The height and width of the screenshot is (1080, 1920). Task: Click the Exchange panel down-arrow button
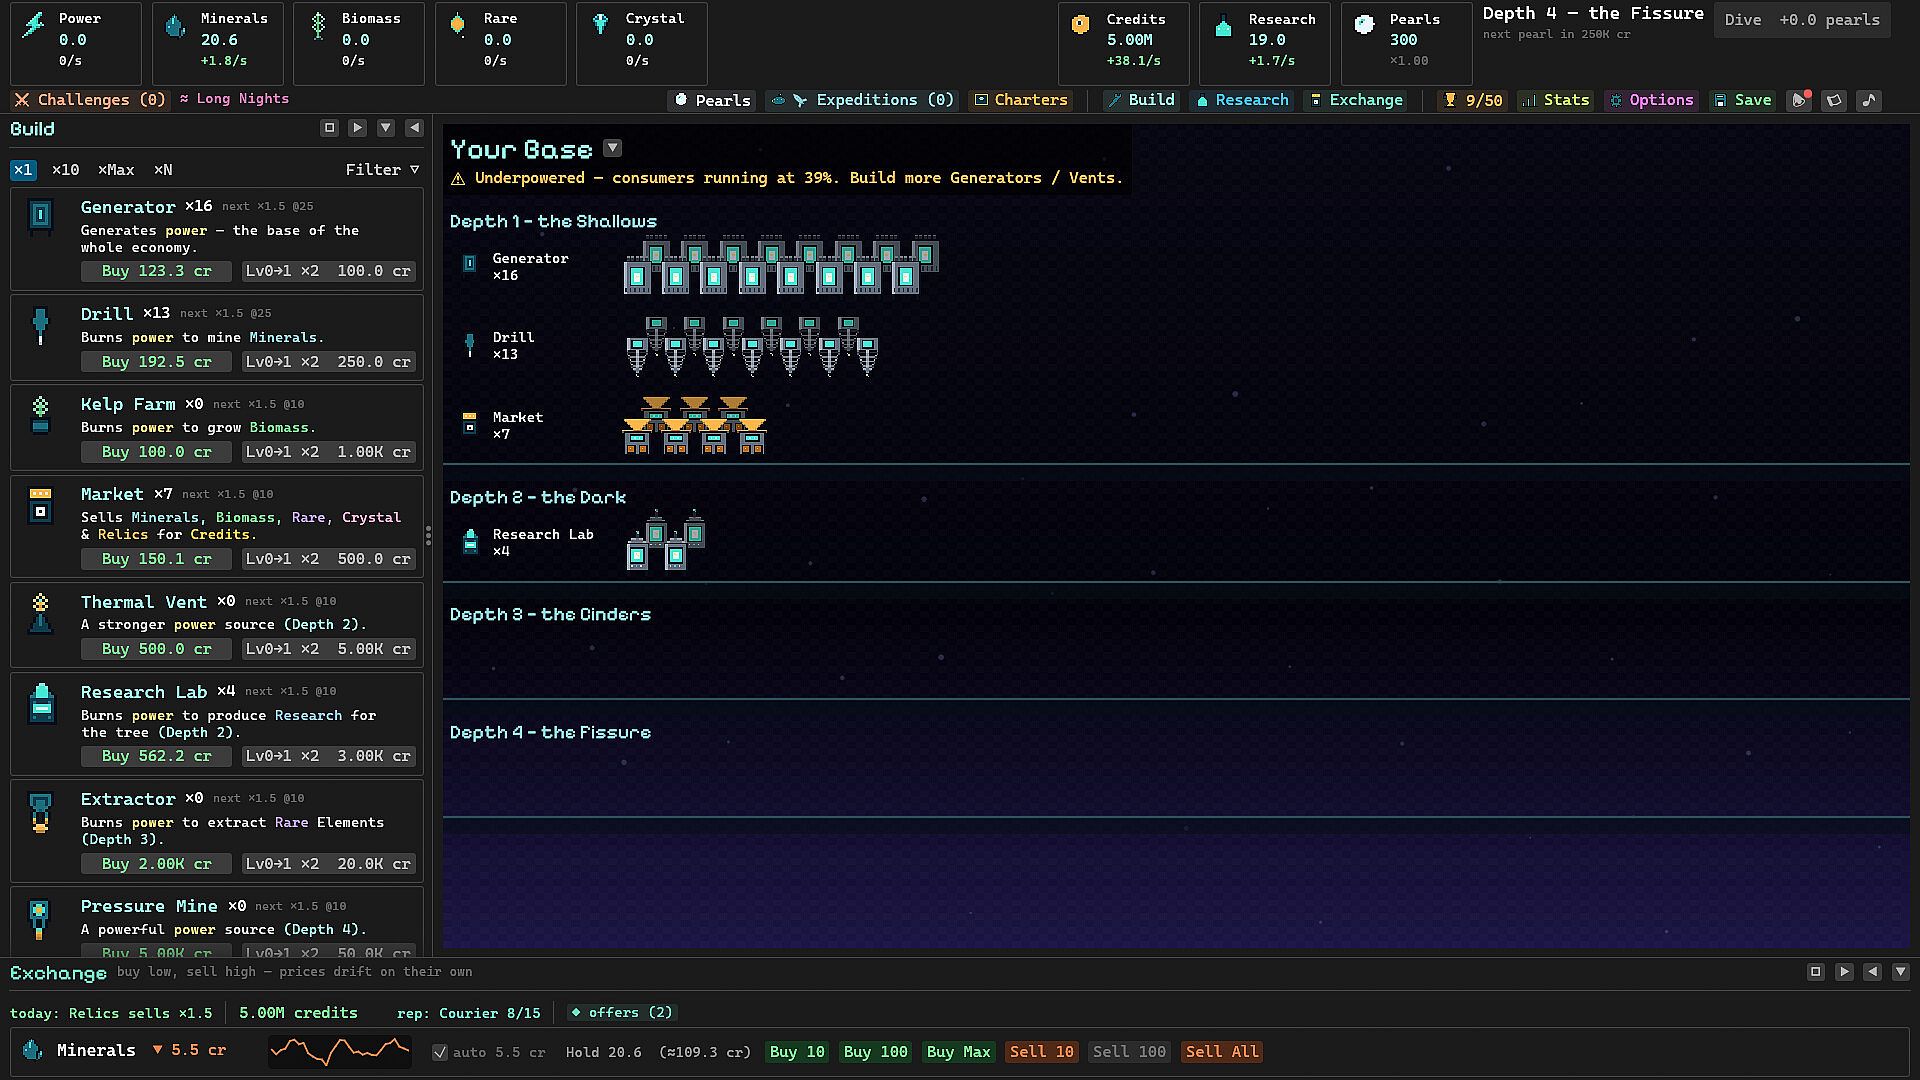coord(1900,972)
